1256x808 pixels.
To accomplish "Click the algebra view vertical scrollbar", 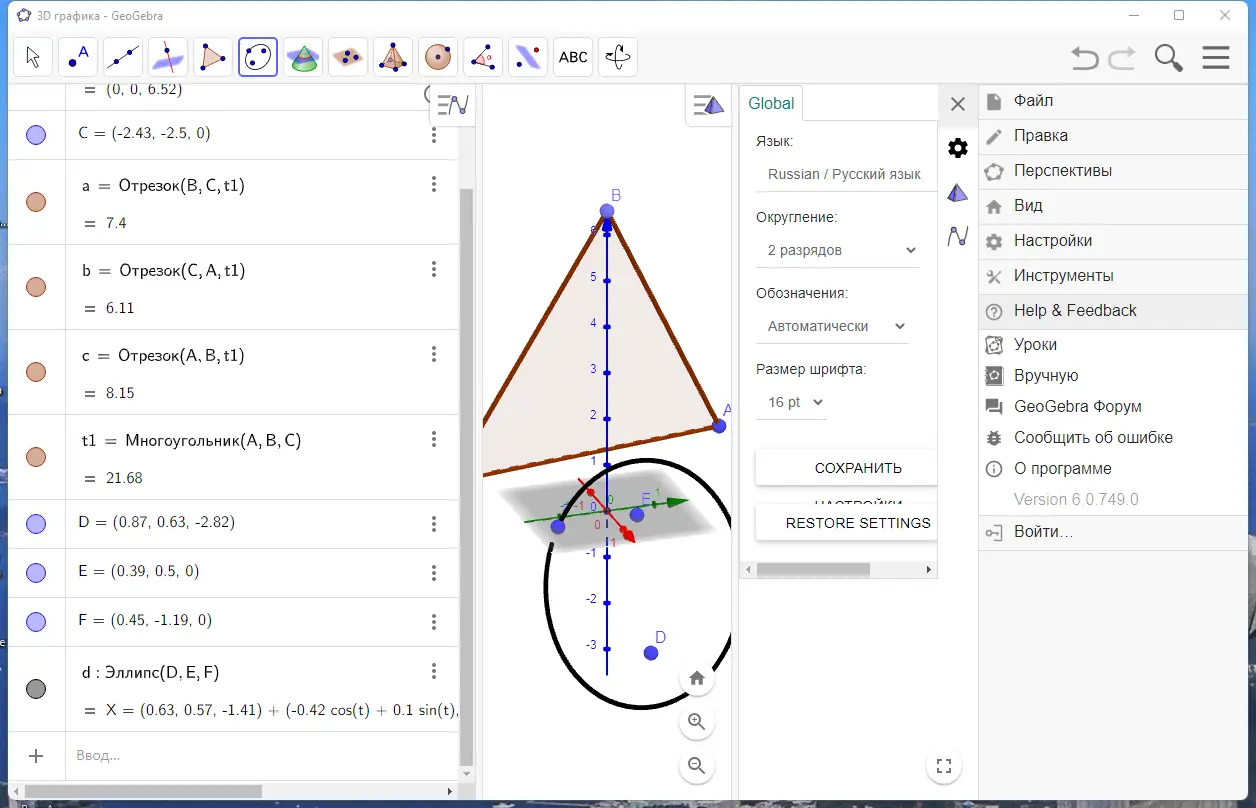I will pyautogui.click(x=466, y=477).
